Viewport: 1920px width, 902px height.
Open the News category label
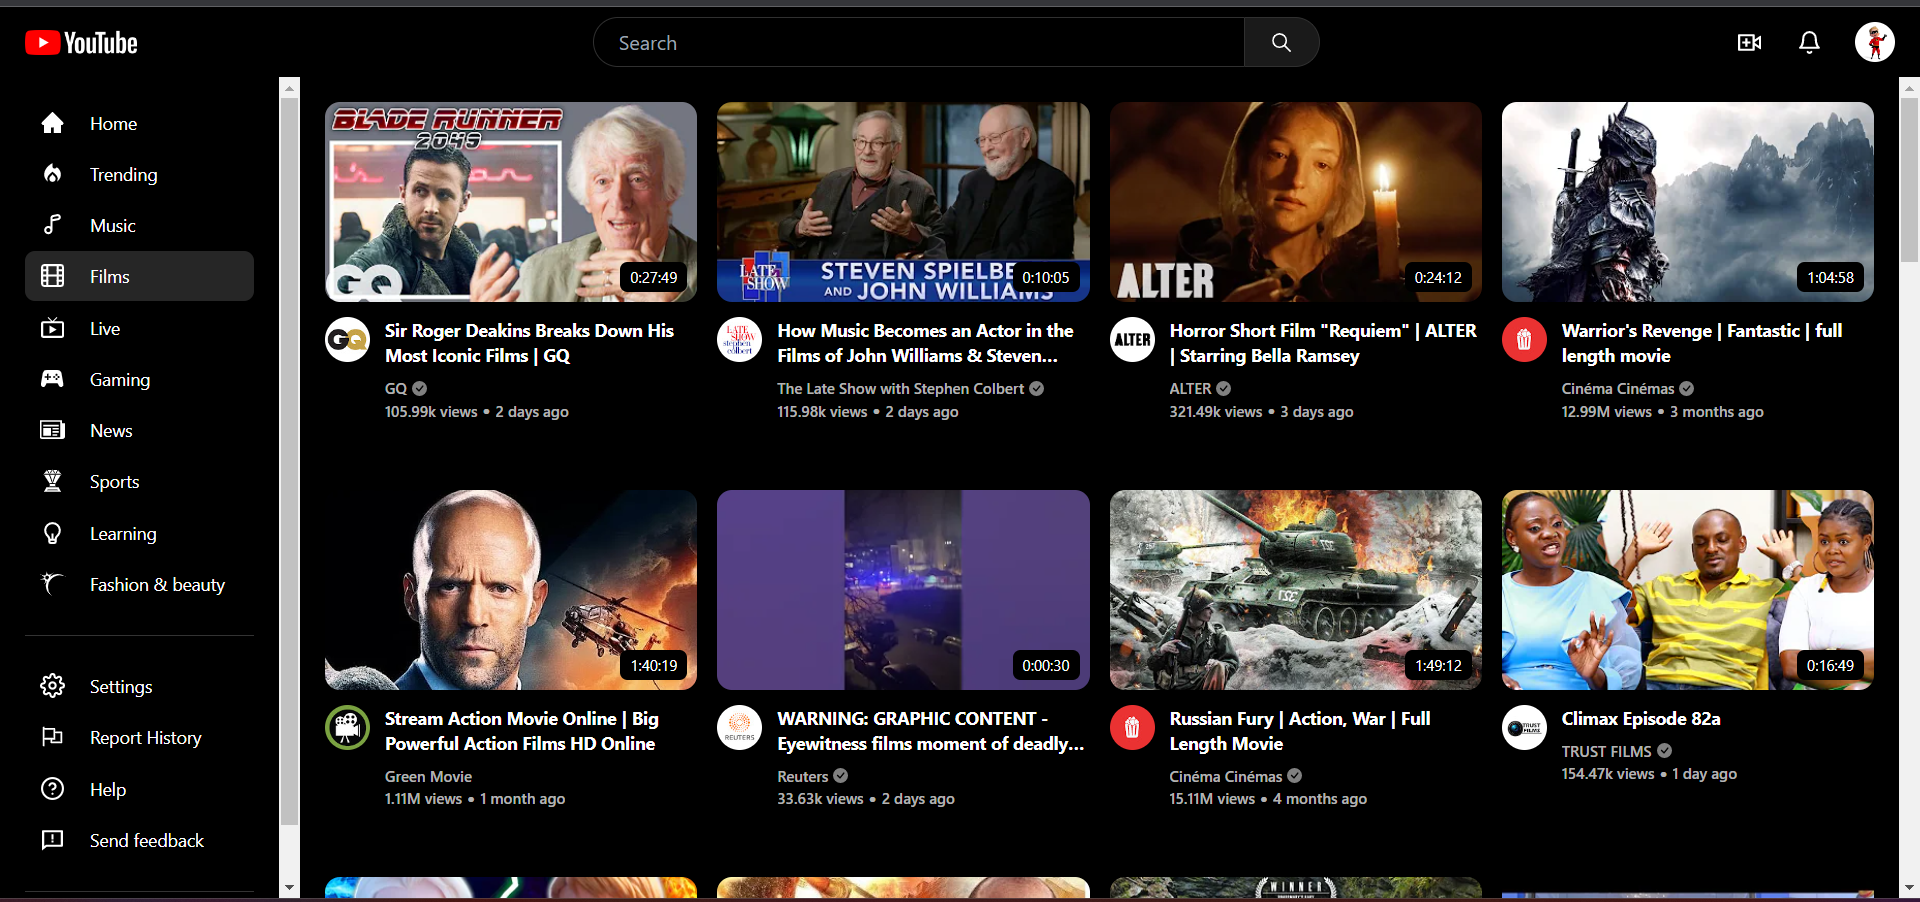(111, 431)
